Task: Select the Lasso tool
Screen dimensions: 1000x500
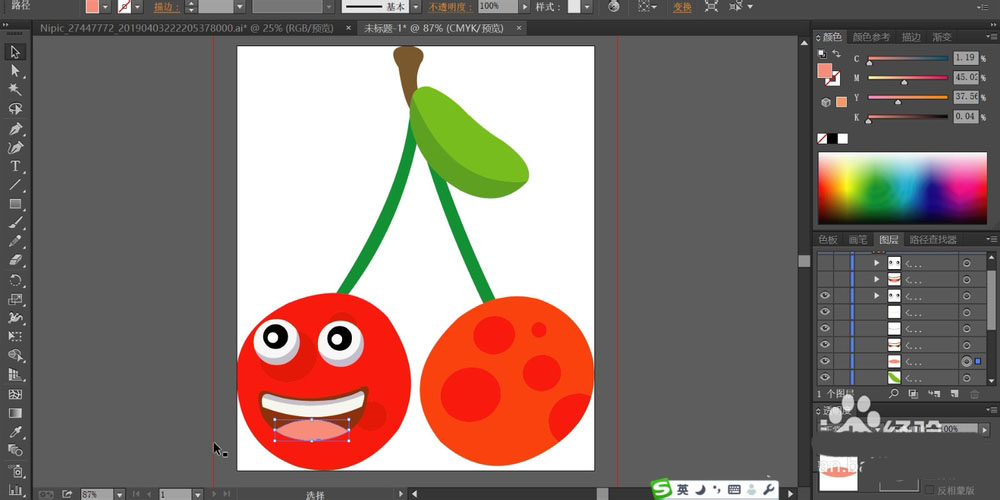Action: [15, 109]
